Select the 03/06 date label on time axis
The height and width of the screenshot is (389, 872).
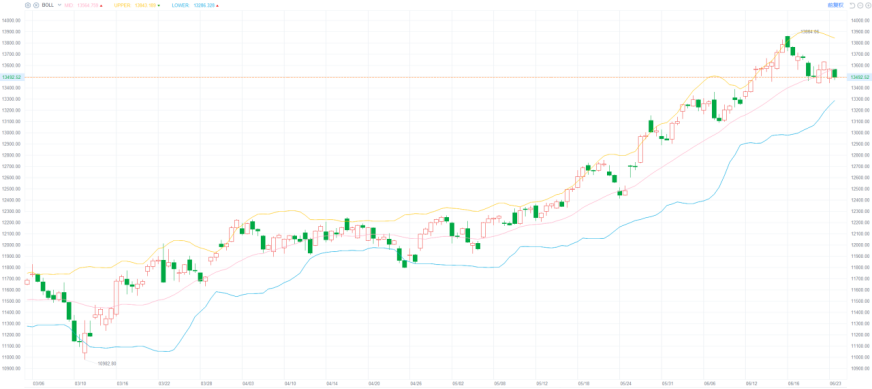point(38,383)
